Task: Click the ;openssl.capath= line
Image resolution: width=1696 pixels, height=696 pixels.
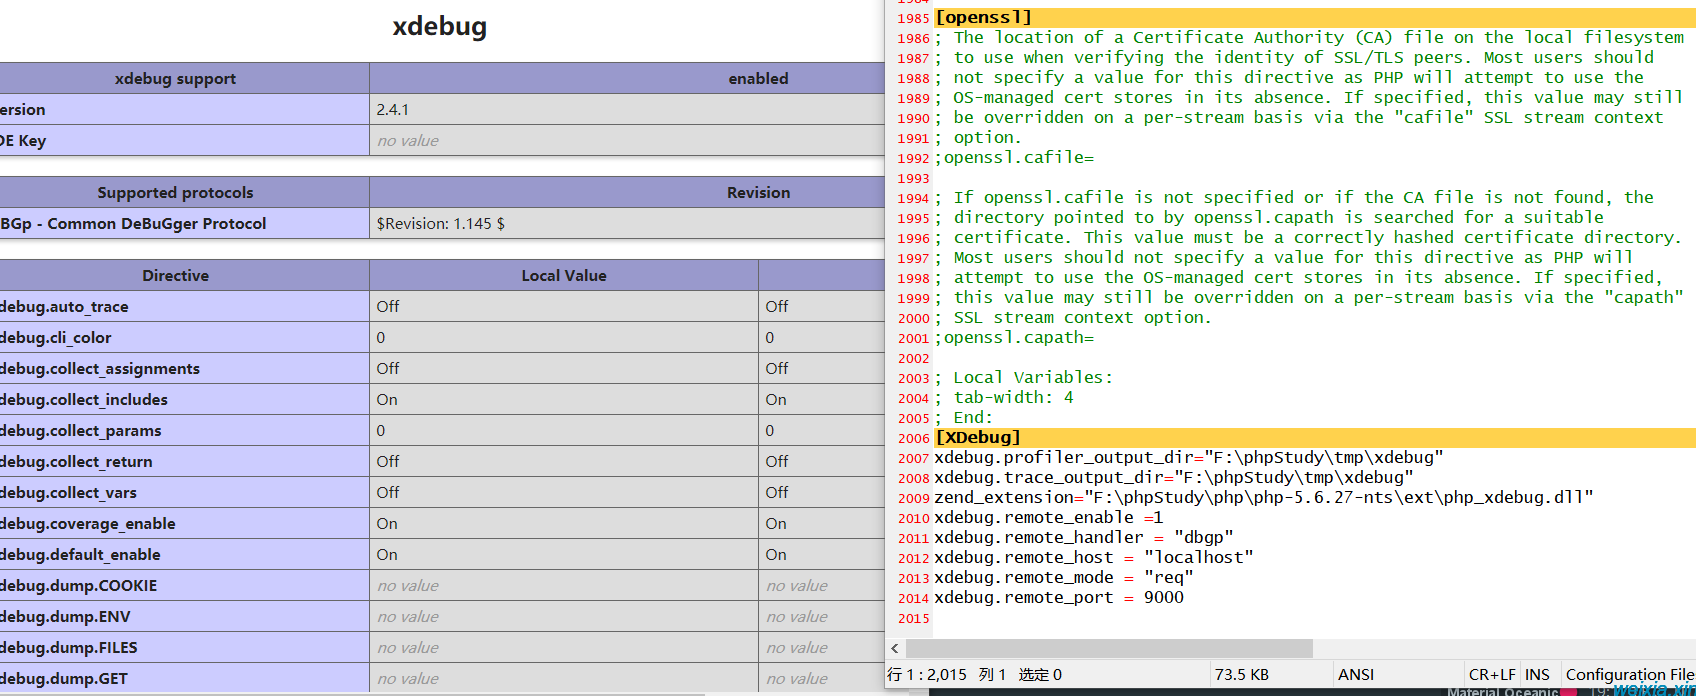Action: click(1014, 338)
